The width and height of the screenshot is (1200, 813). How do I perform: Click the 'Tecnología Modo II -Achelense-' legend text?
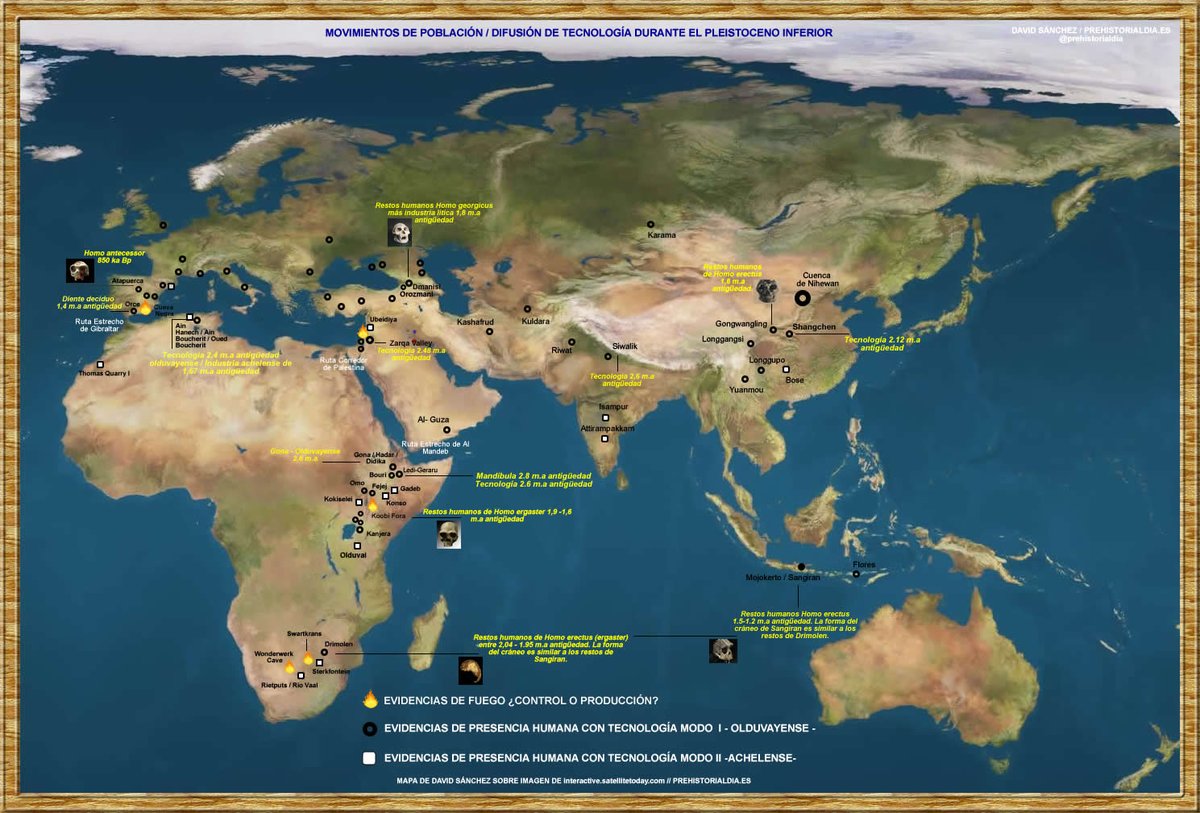pos(590,758)
